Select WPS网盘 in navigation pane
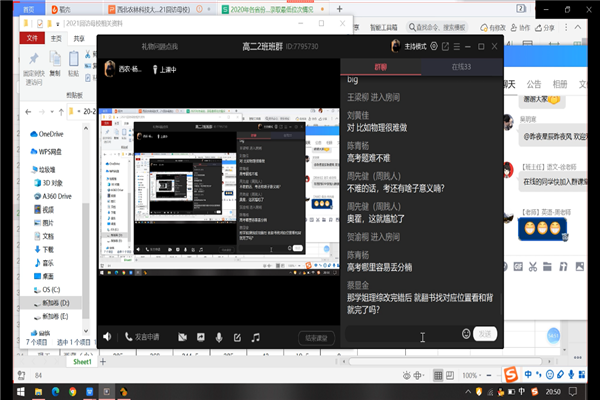 46,152
